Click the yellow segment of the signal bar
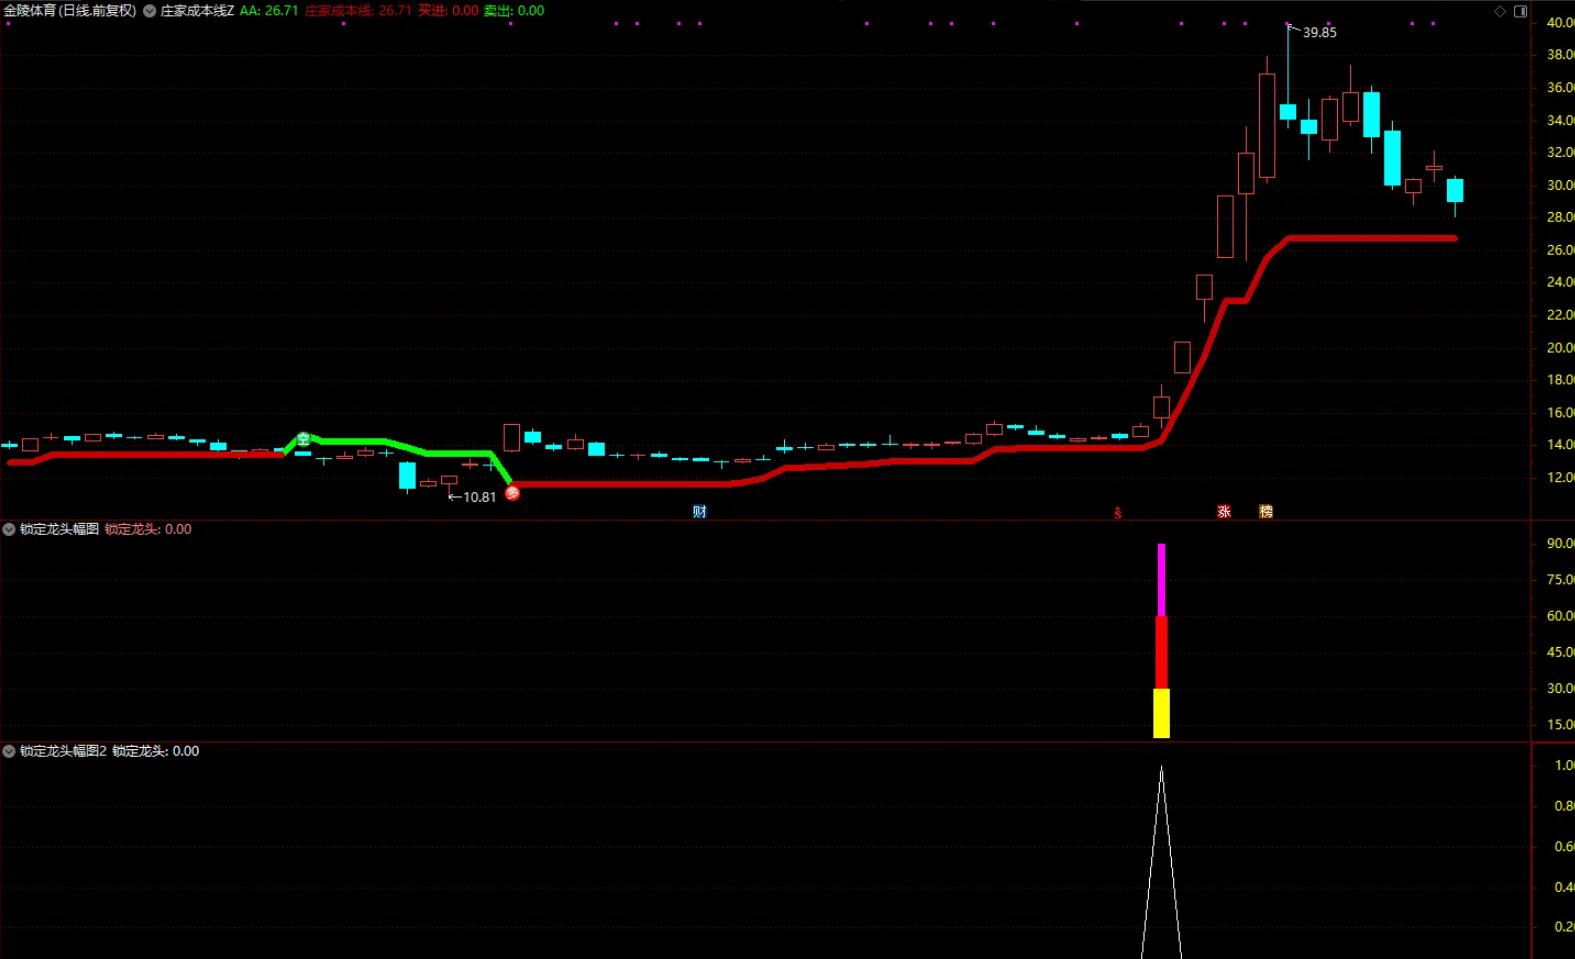1575x959 pixels. 1161,713
